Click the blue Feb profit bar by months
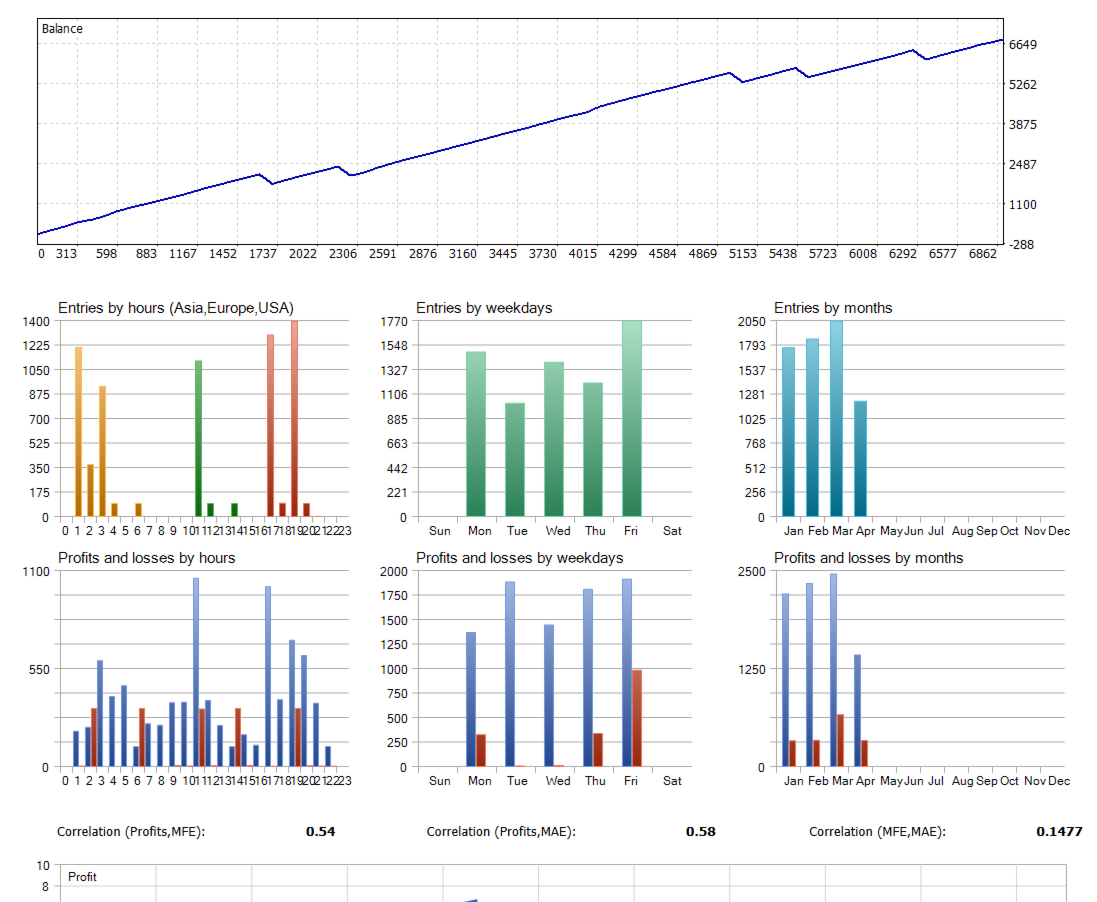This screenshot has width=1097, height=902. [x=809, y=675]
